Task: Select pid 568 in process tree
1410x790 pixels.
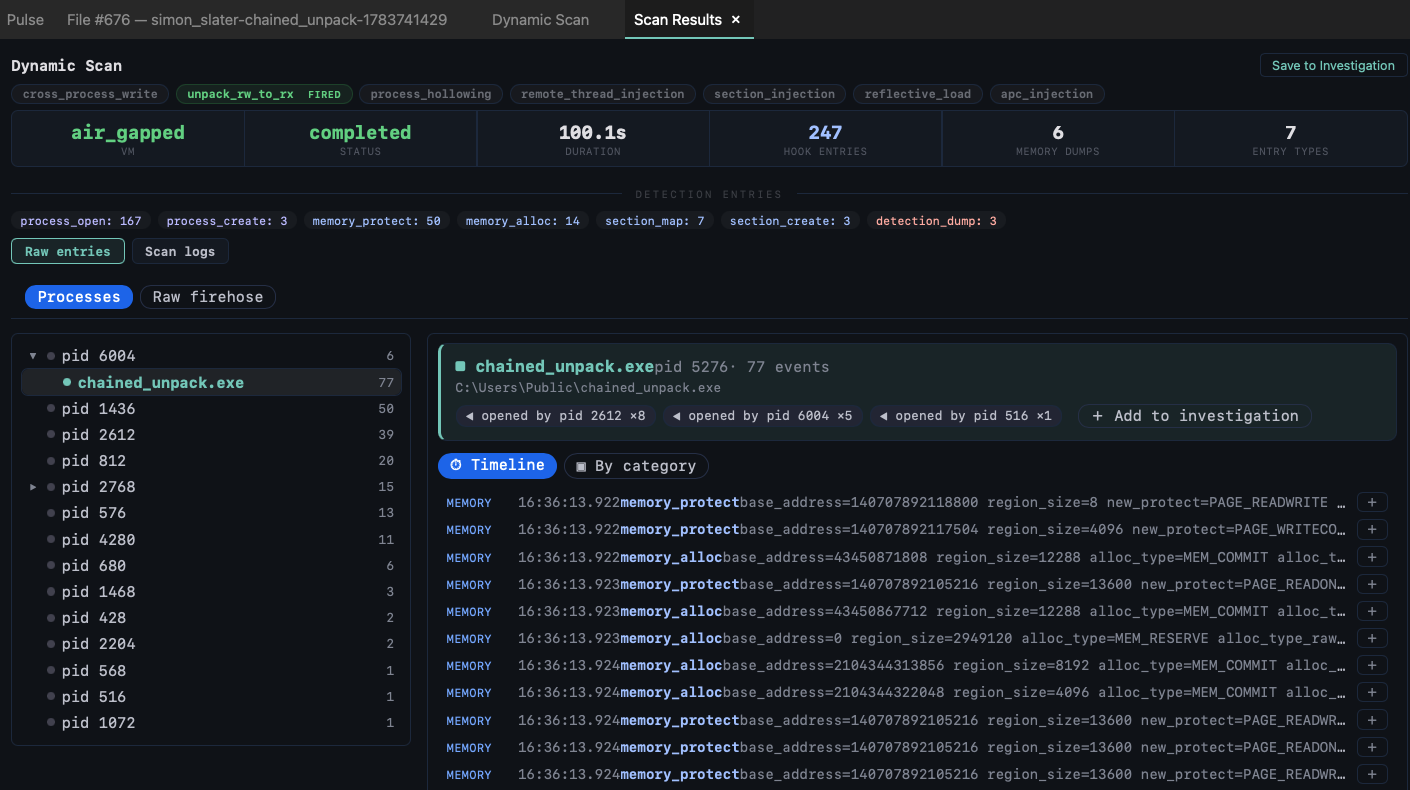Action: click(x=211, y=671)
